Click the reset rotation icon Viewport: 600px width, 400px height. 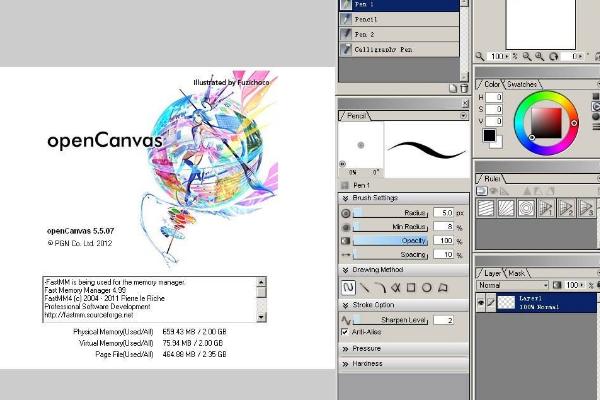pyautogui.click(x=553, y=57)
